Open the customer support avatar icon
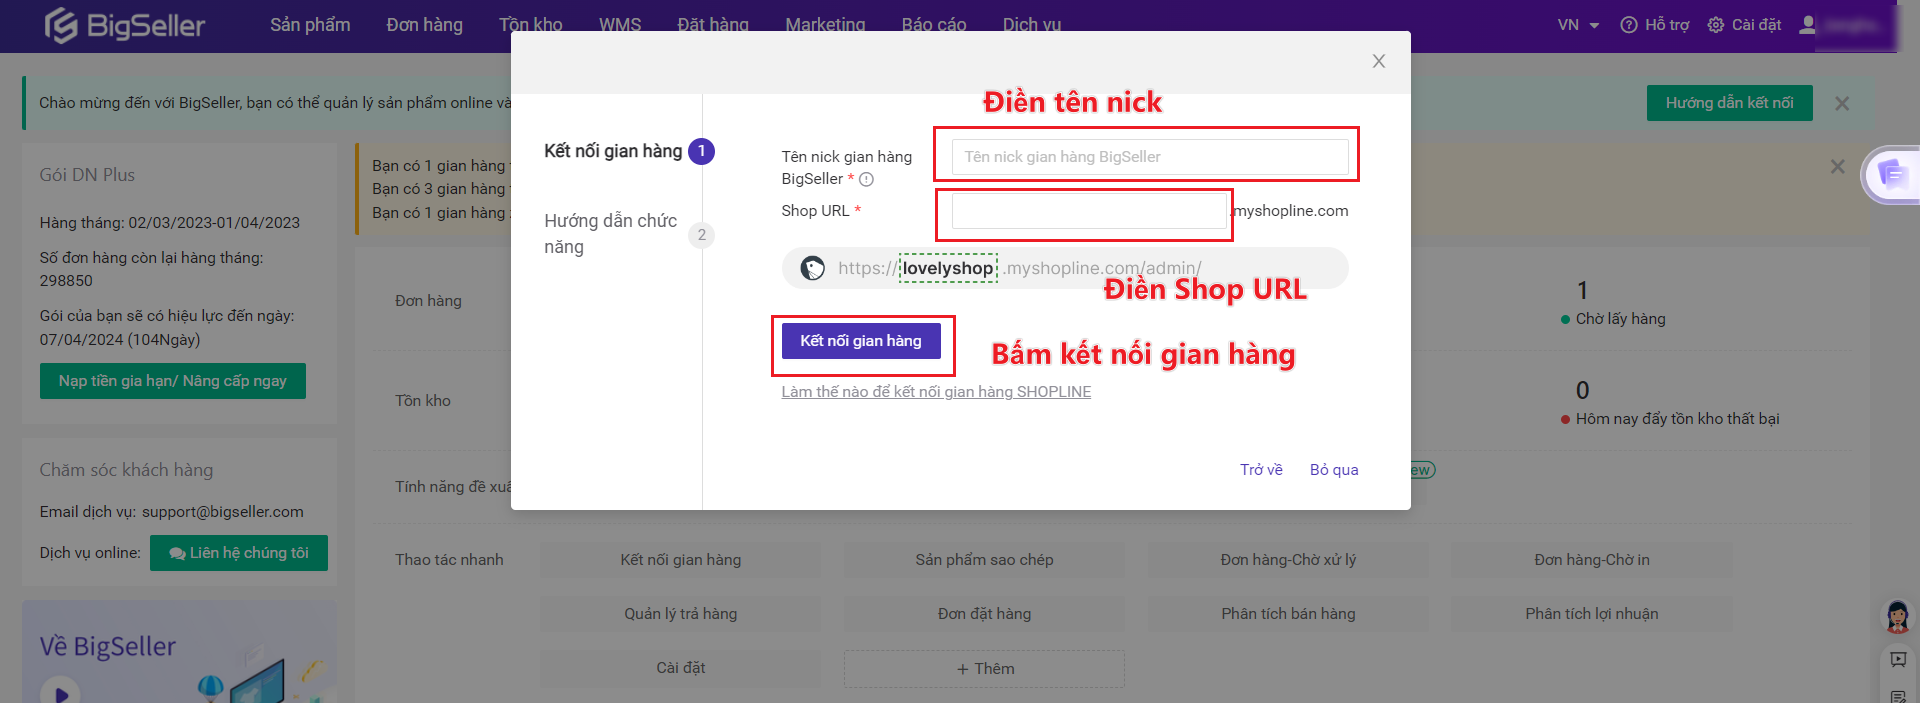The image size is (1920, 703). coord(1897,616)
